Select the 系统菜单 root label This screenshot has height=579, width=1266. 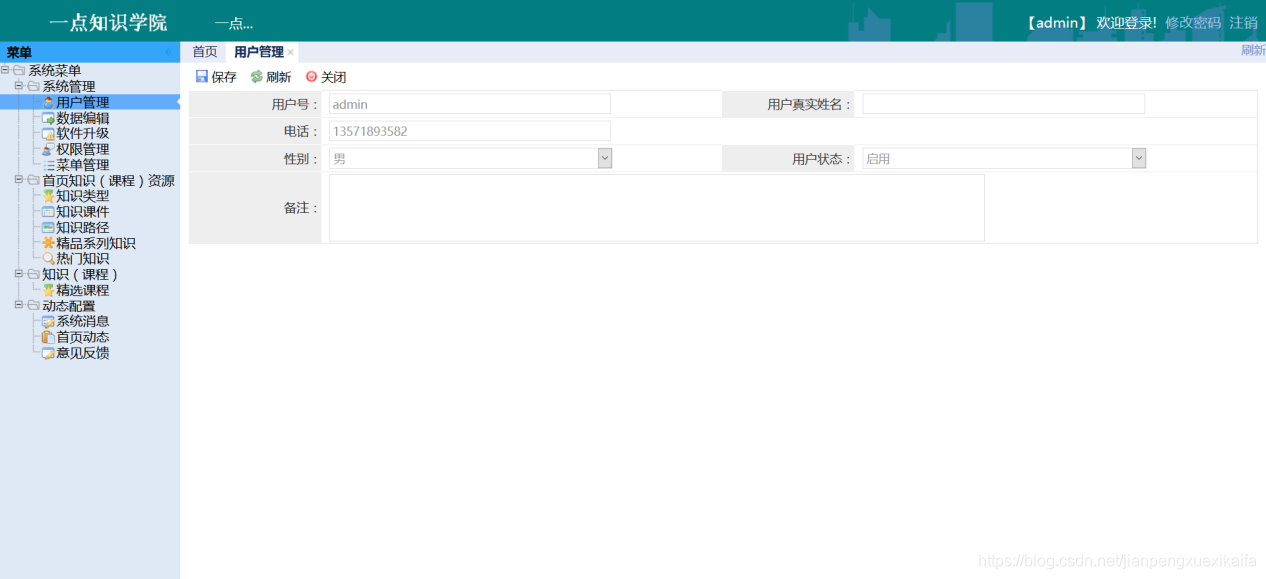[55, 70]
